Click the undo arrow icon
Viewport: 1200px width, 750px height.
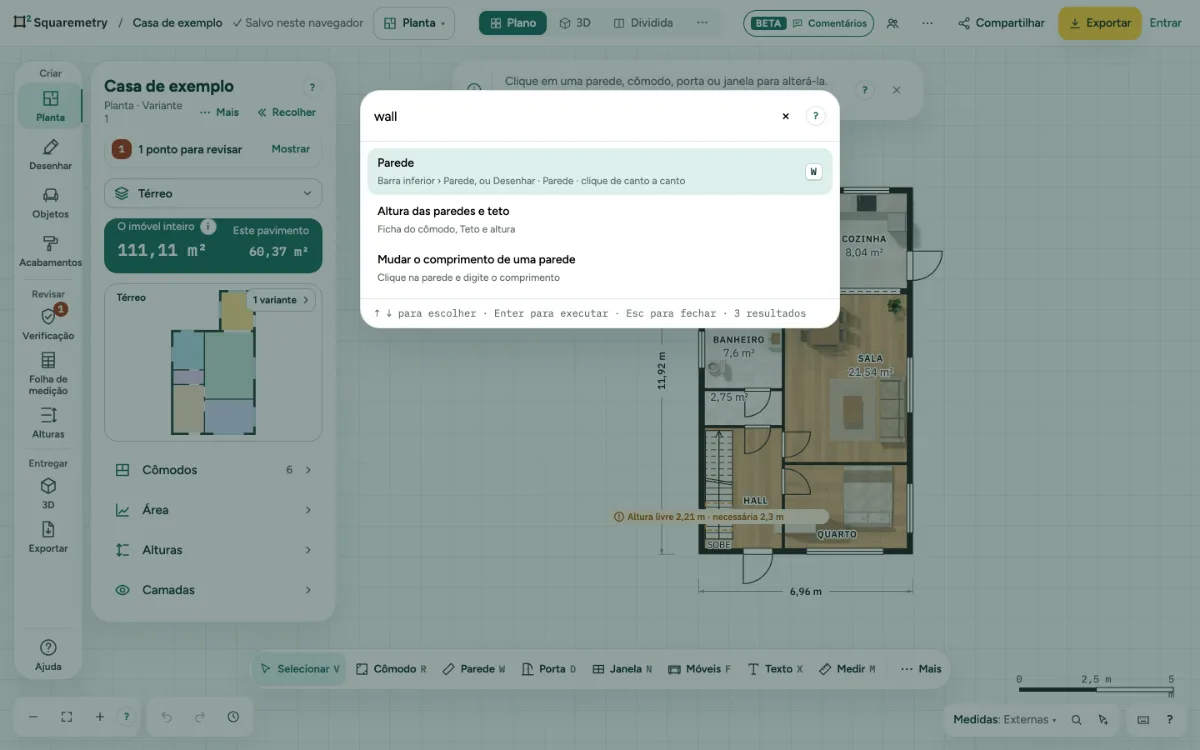(167, 717)
